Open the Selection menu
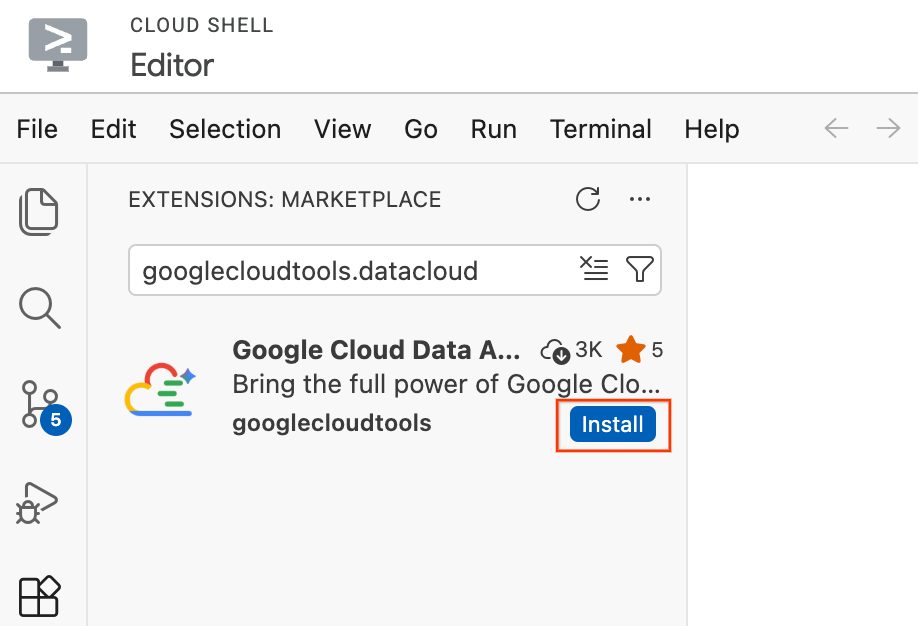Screen dimensions: 918x626 pyautogui.click(x=225, y=129)
